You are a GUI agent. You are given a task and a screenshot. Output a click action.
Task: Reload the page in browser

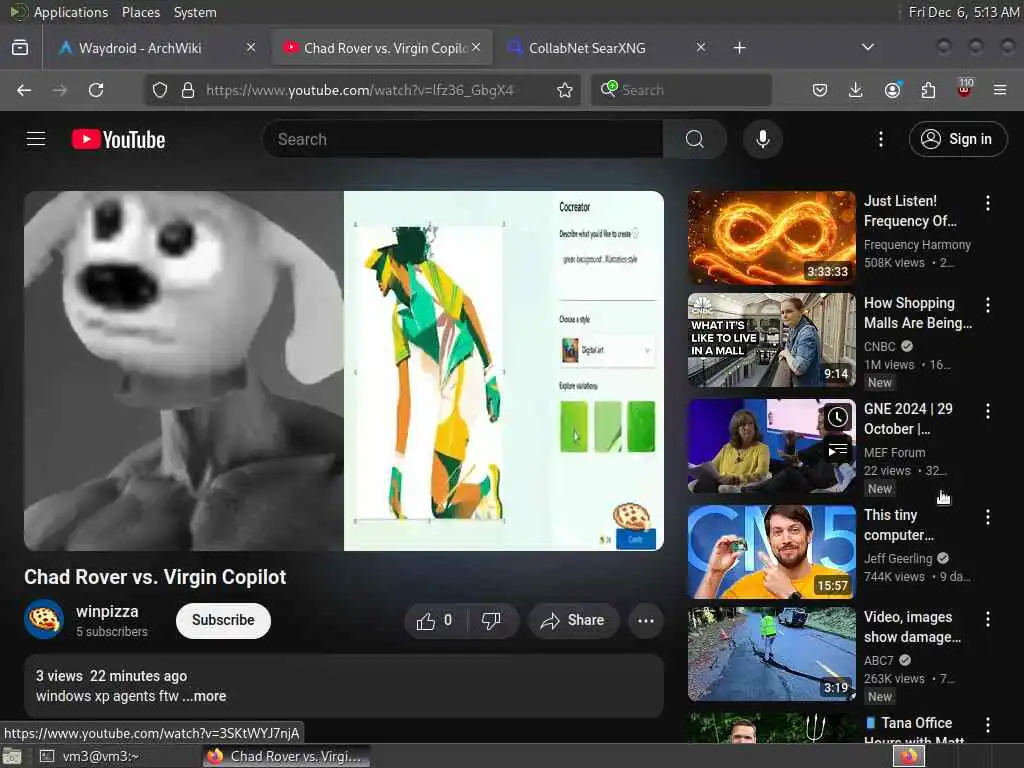pos(96,90)
